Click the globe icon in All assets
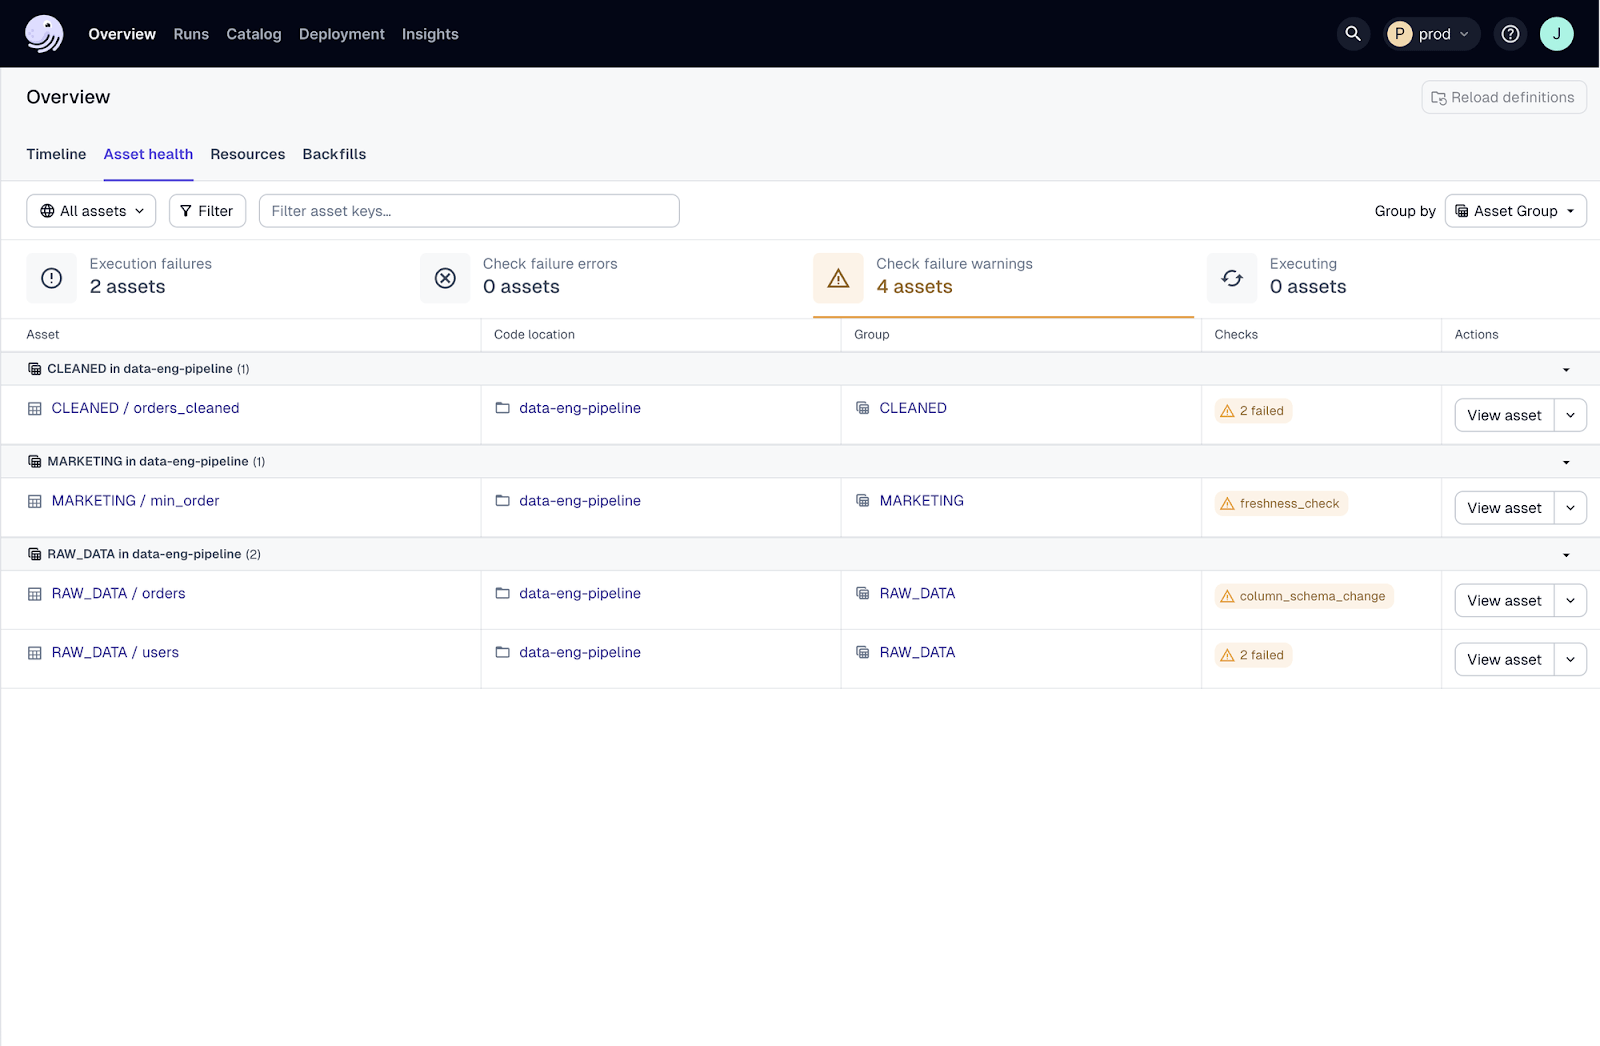The height and width of the screenshot is (1046, 1600). (x=47, y=211)
